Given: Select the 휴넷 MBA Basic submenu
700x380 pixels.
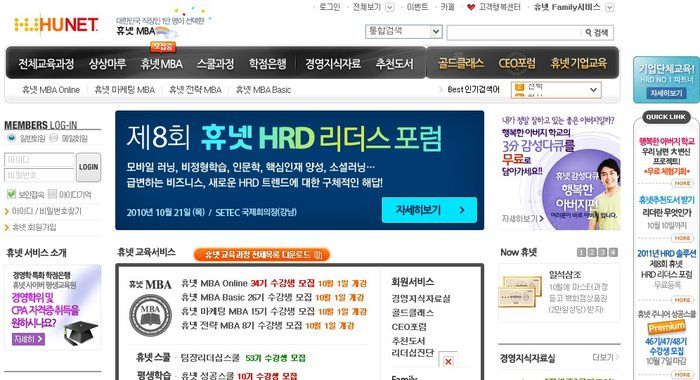Looking at the screenshot, I should (263, 90).
